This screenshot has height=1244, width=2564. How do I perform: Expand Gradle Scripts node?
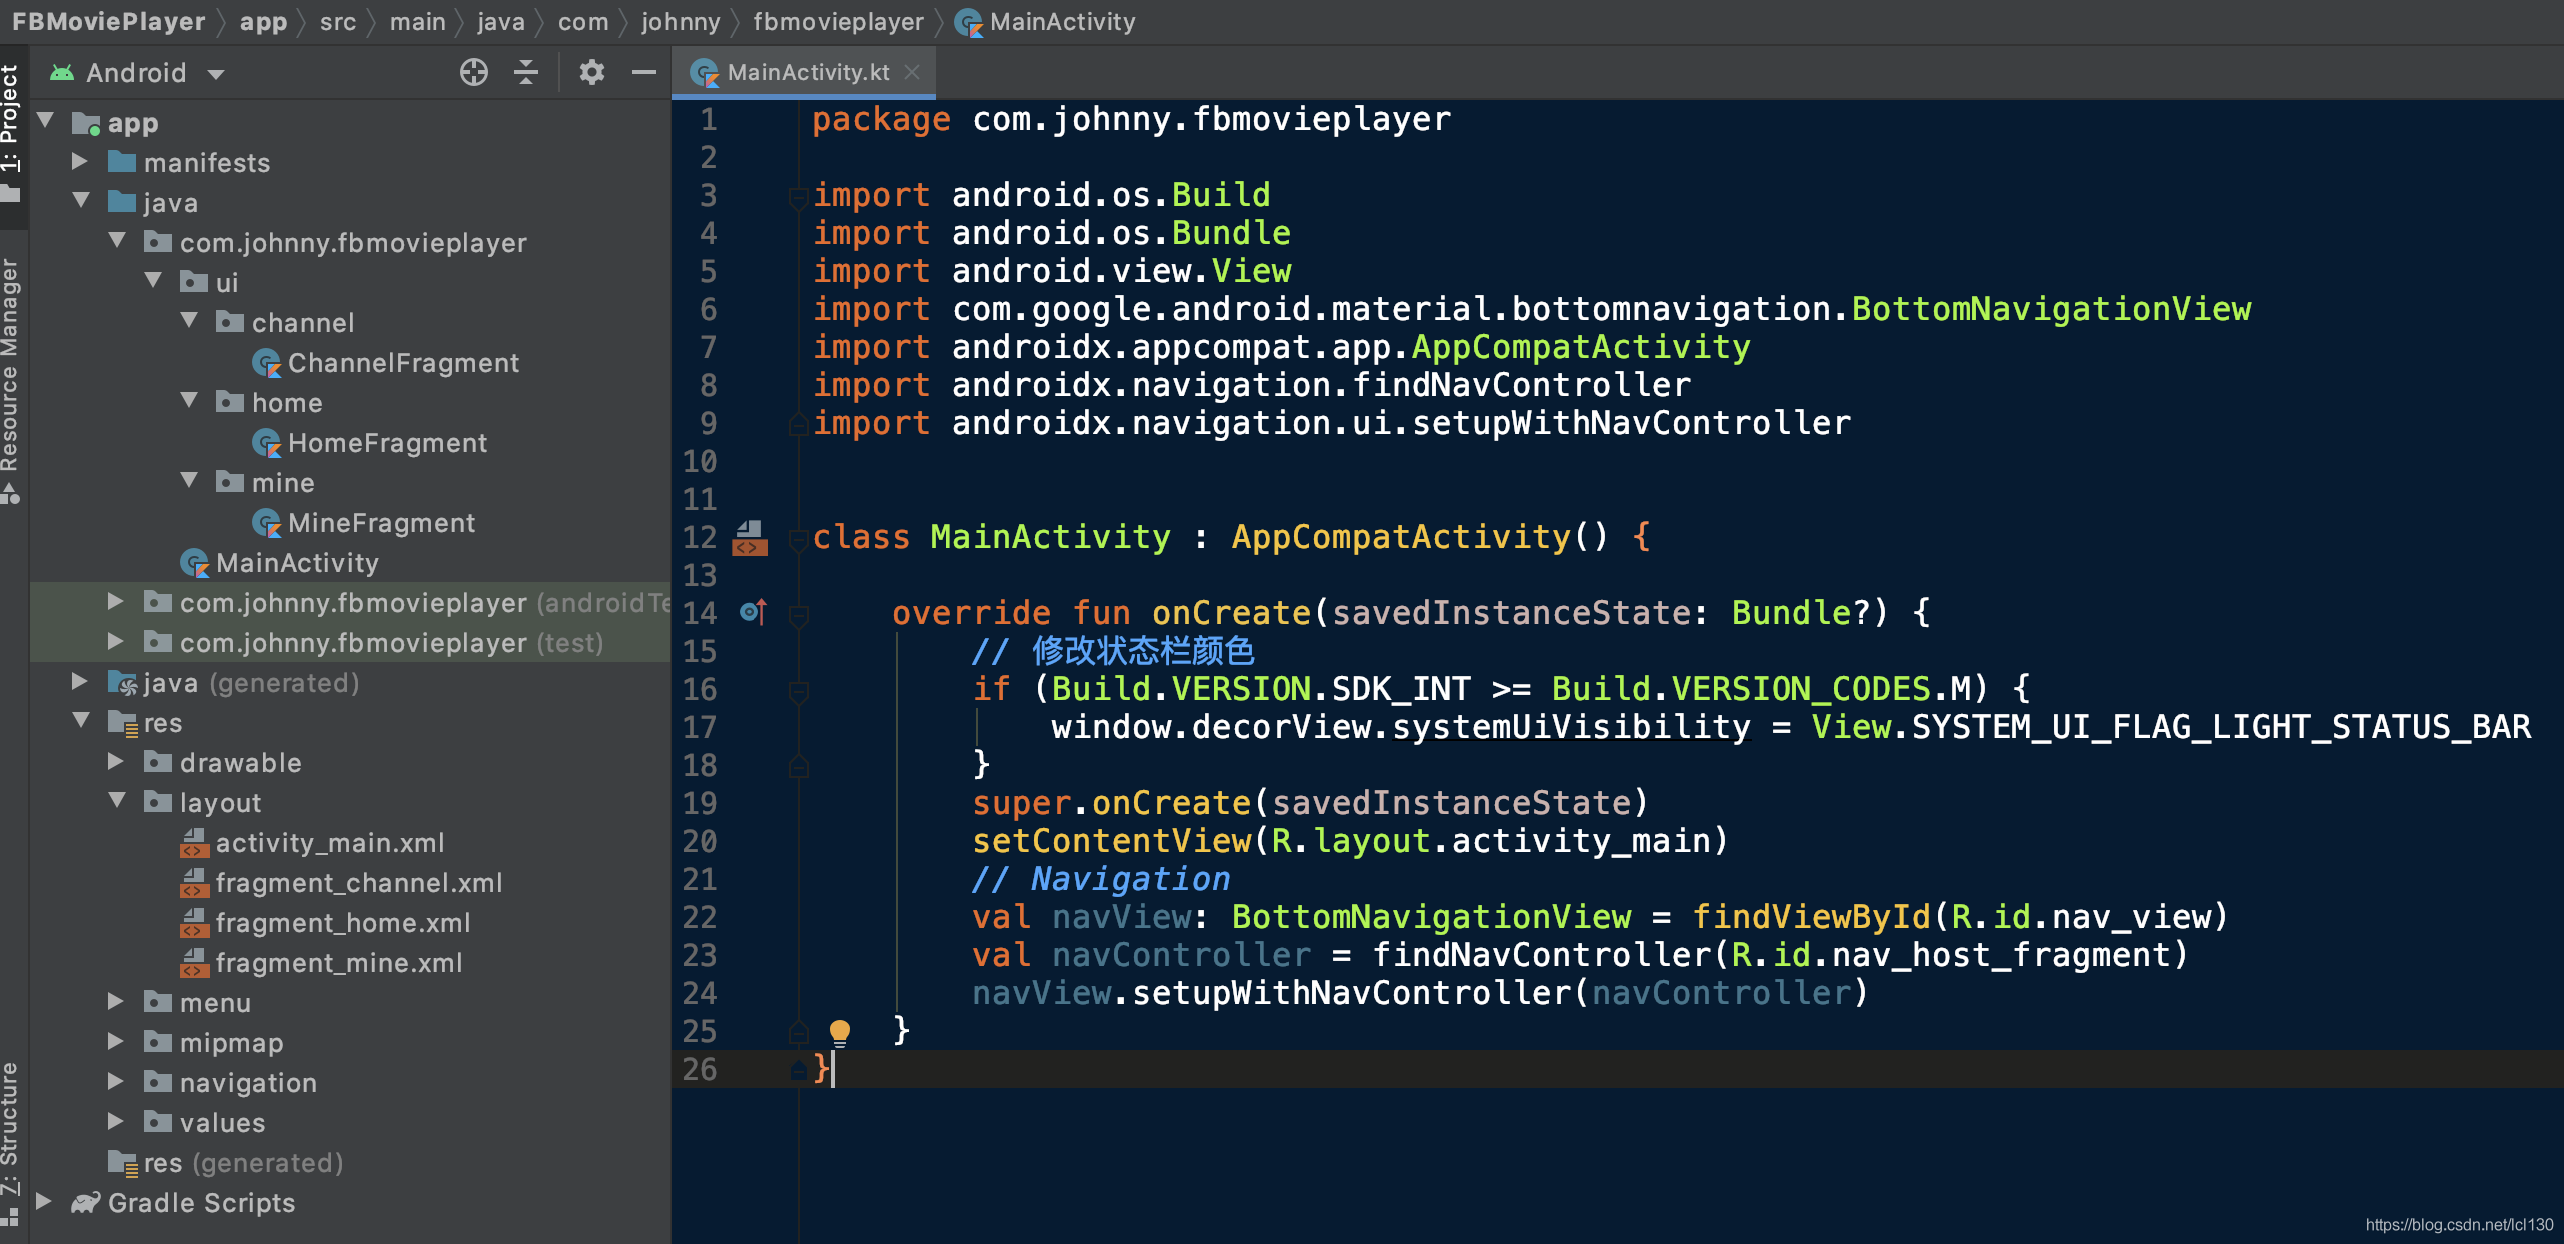[44, 1202]
